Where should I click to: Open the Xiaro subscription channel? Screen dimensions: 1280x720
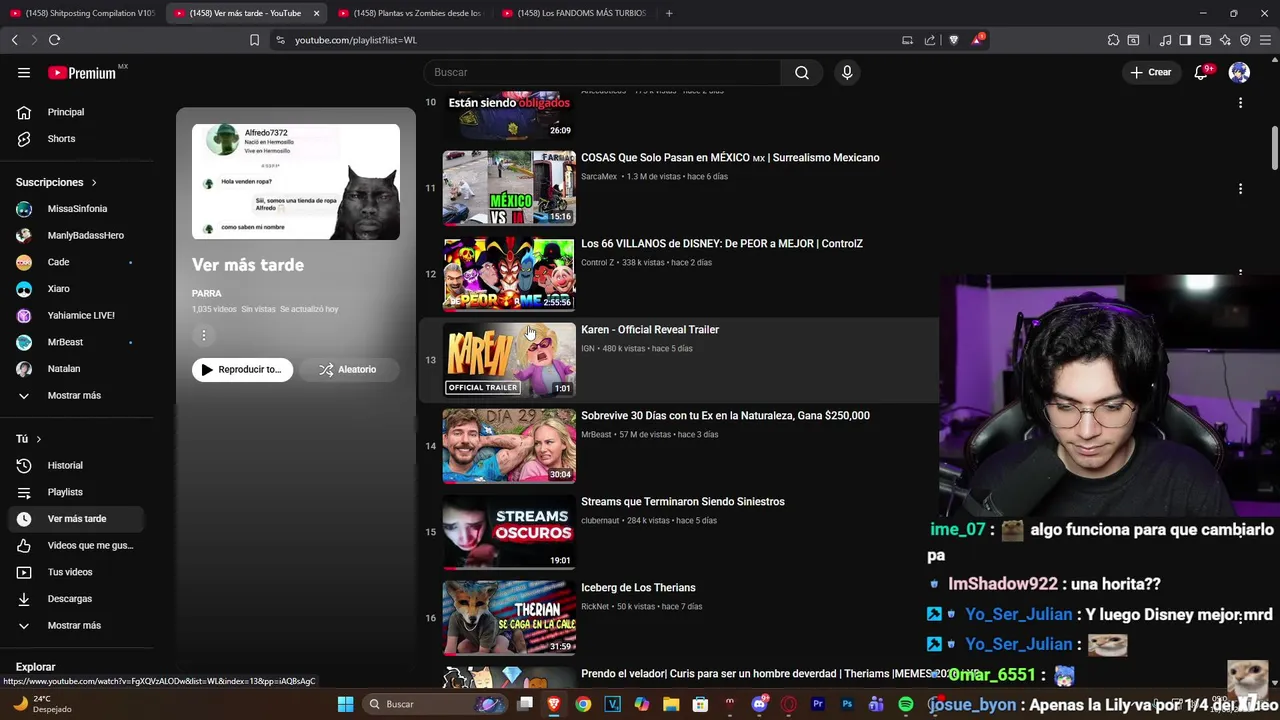78,289
